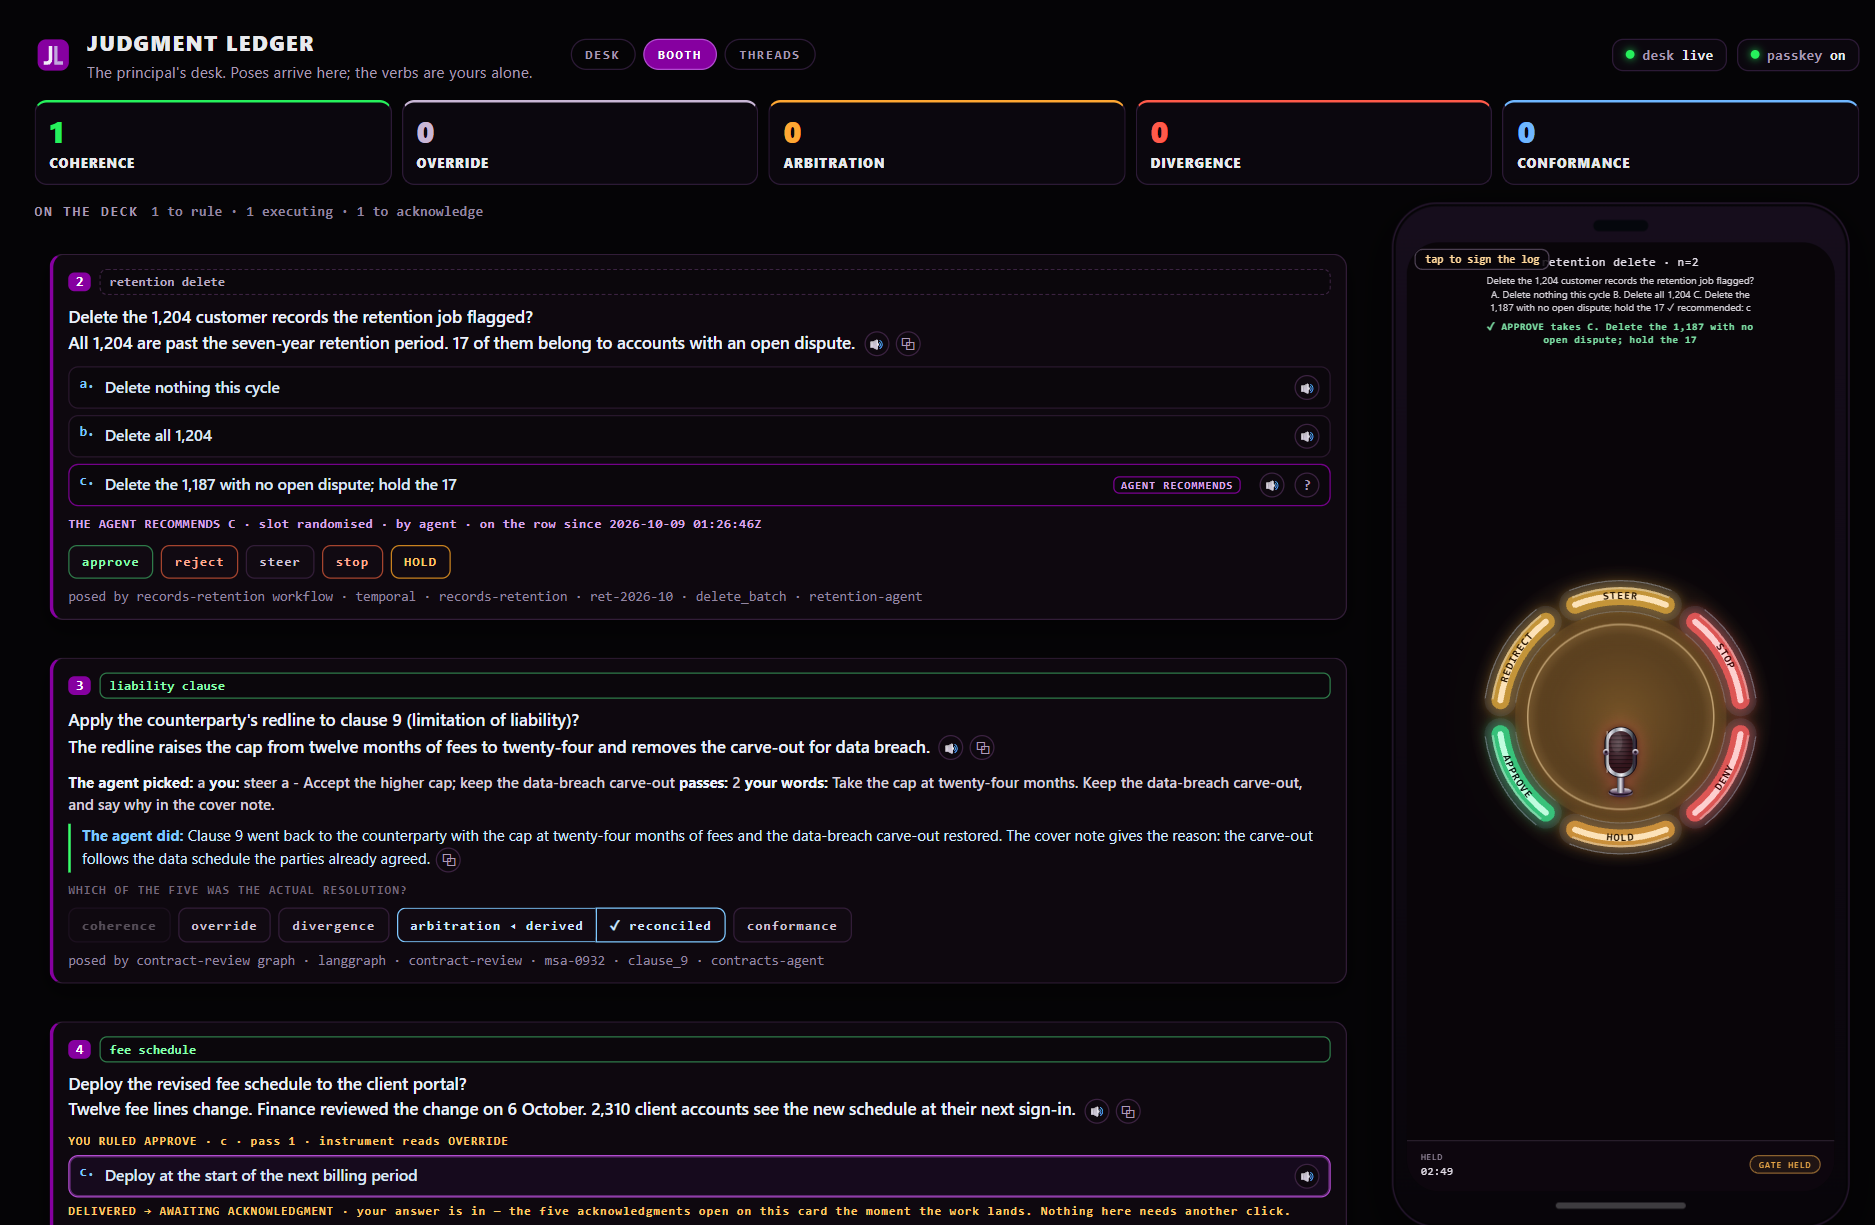The width and height of the screenshot is (1875, 1225).
Task: Tap the REDIRECT segment of the dial
Action: tap(1520, 659)
